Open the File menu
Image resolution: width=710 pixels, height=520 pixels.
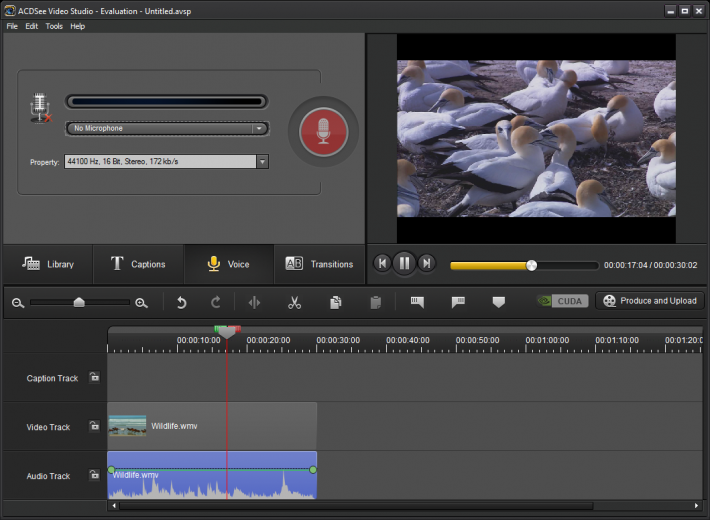tap(12, 26)
